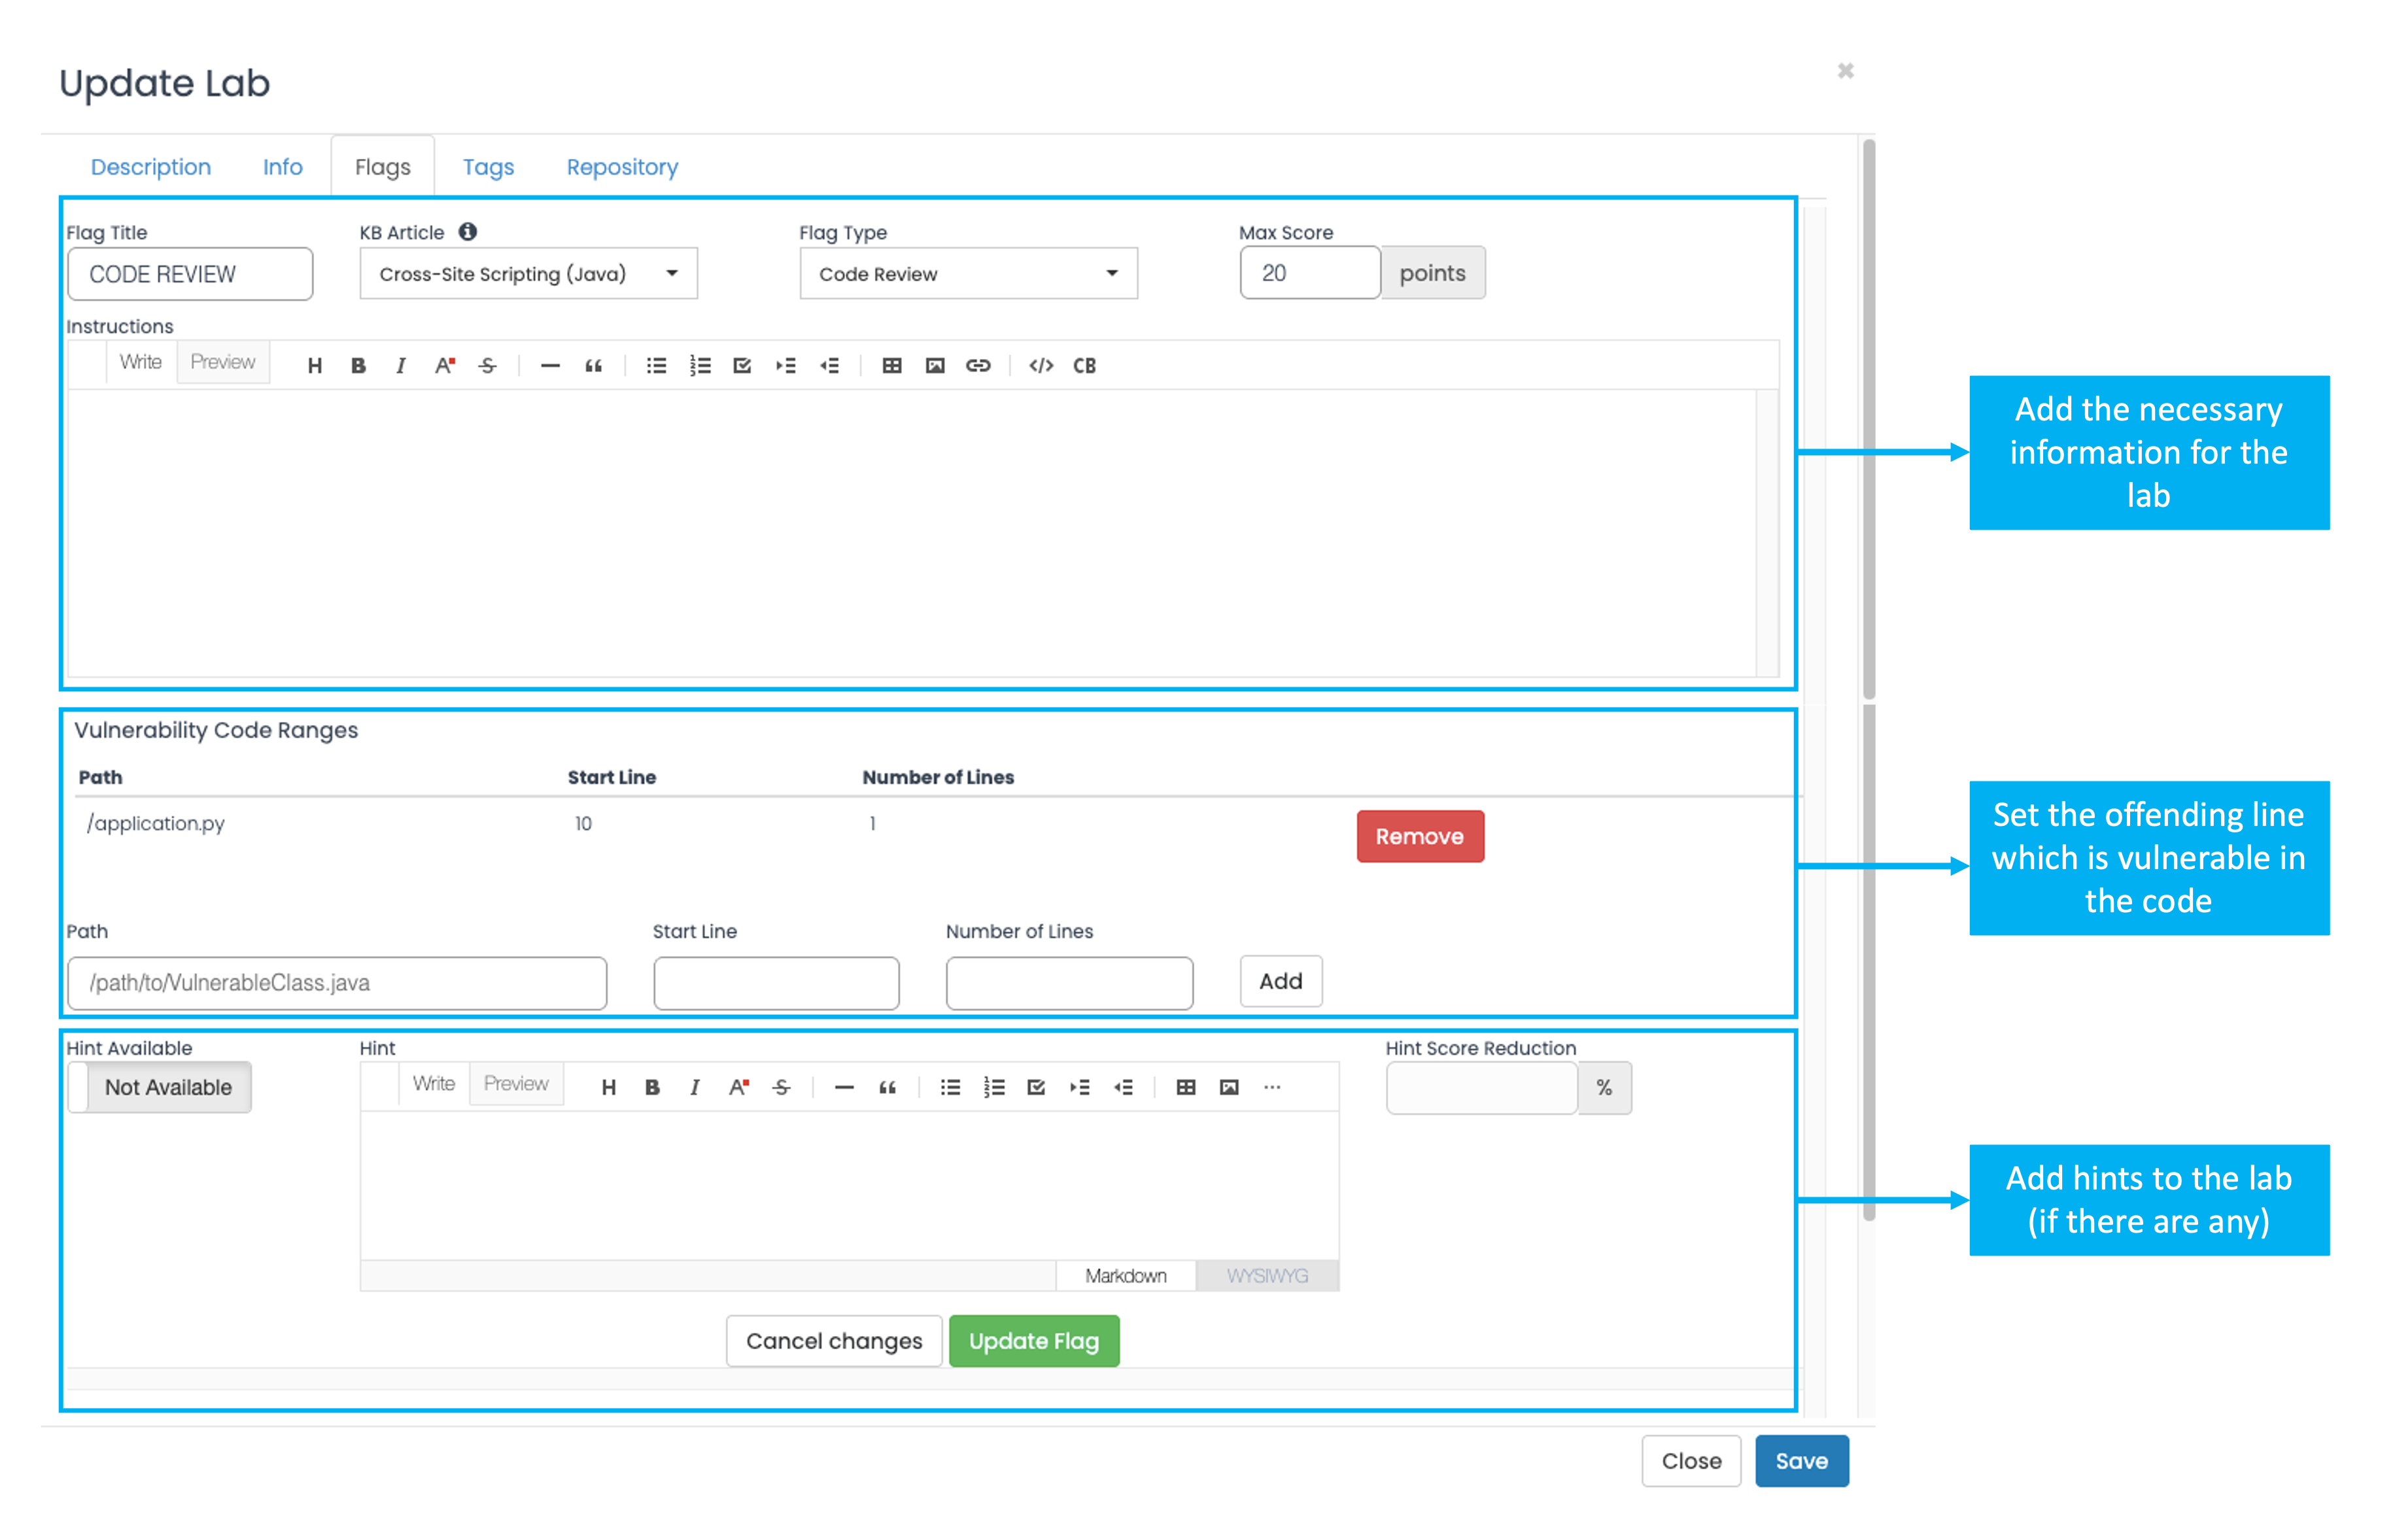Click the Italic icon in Instructions toolbar
Viewport: 2395px width, 1540px height.
(x=401, y=366)
